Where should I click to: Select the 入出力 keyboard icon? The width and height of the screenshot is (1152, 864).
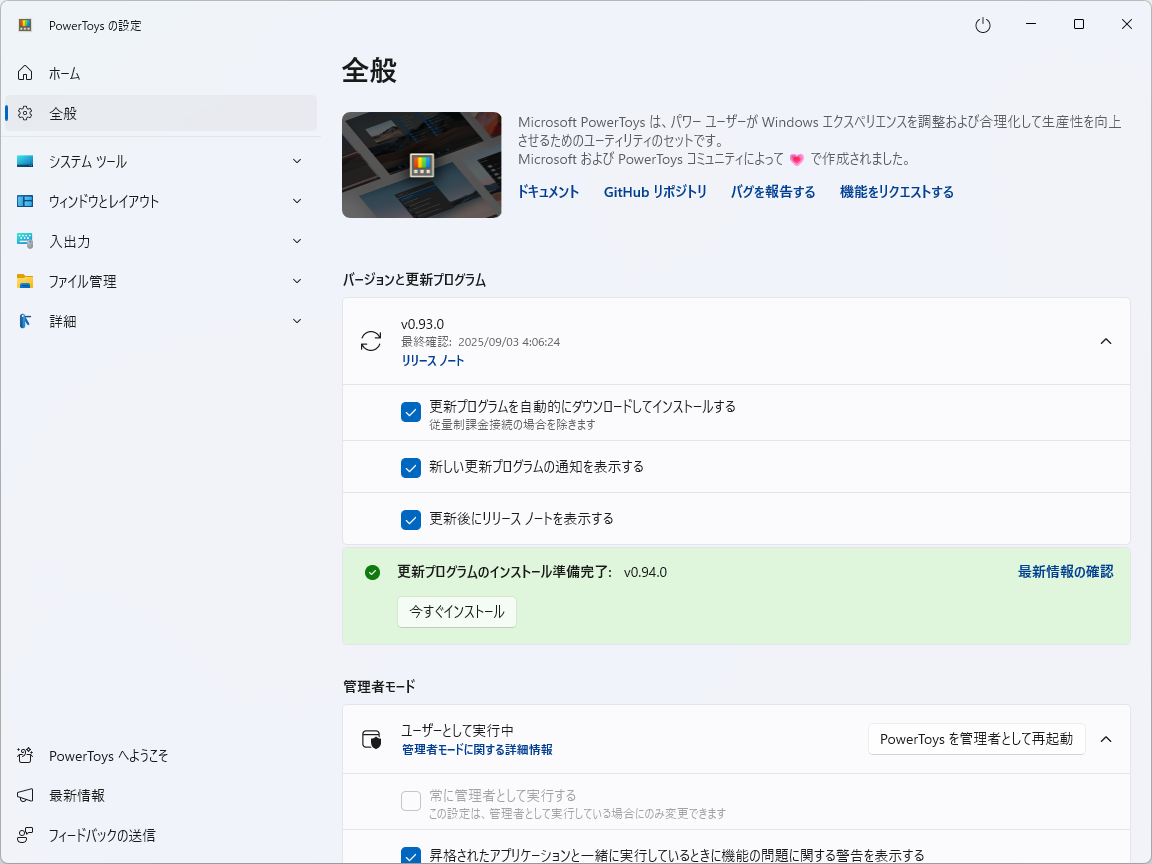[x=24, y=241]
